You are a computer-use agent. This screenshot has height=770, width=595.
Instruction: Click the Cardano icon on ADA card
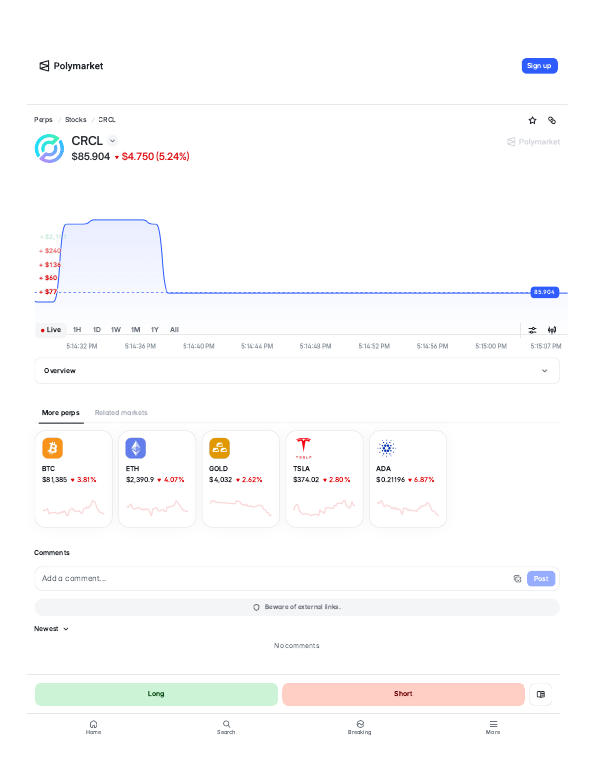click(386, 448)
